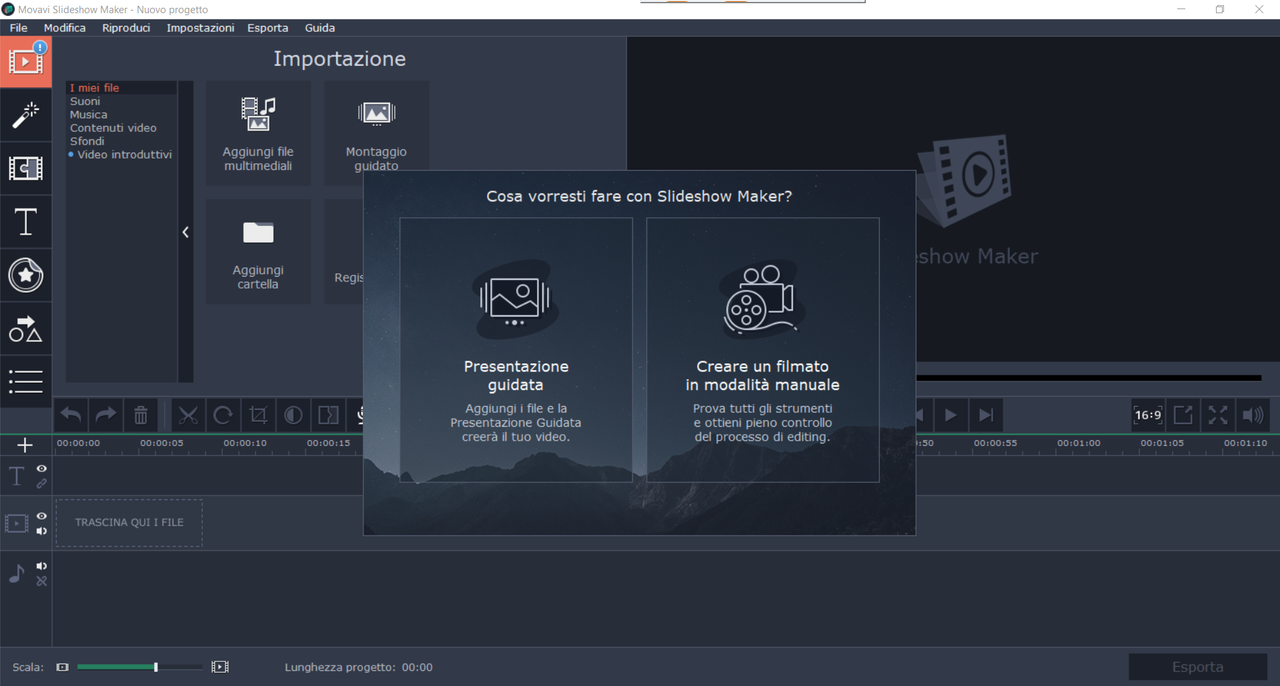The height and width of the screenshot is (686, 1280).
Task: Select I miei file category
Action: (x=121, y=88)
